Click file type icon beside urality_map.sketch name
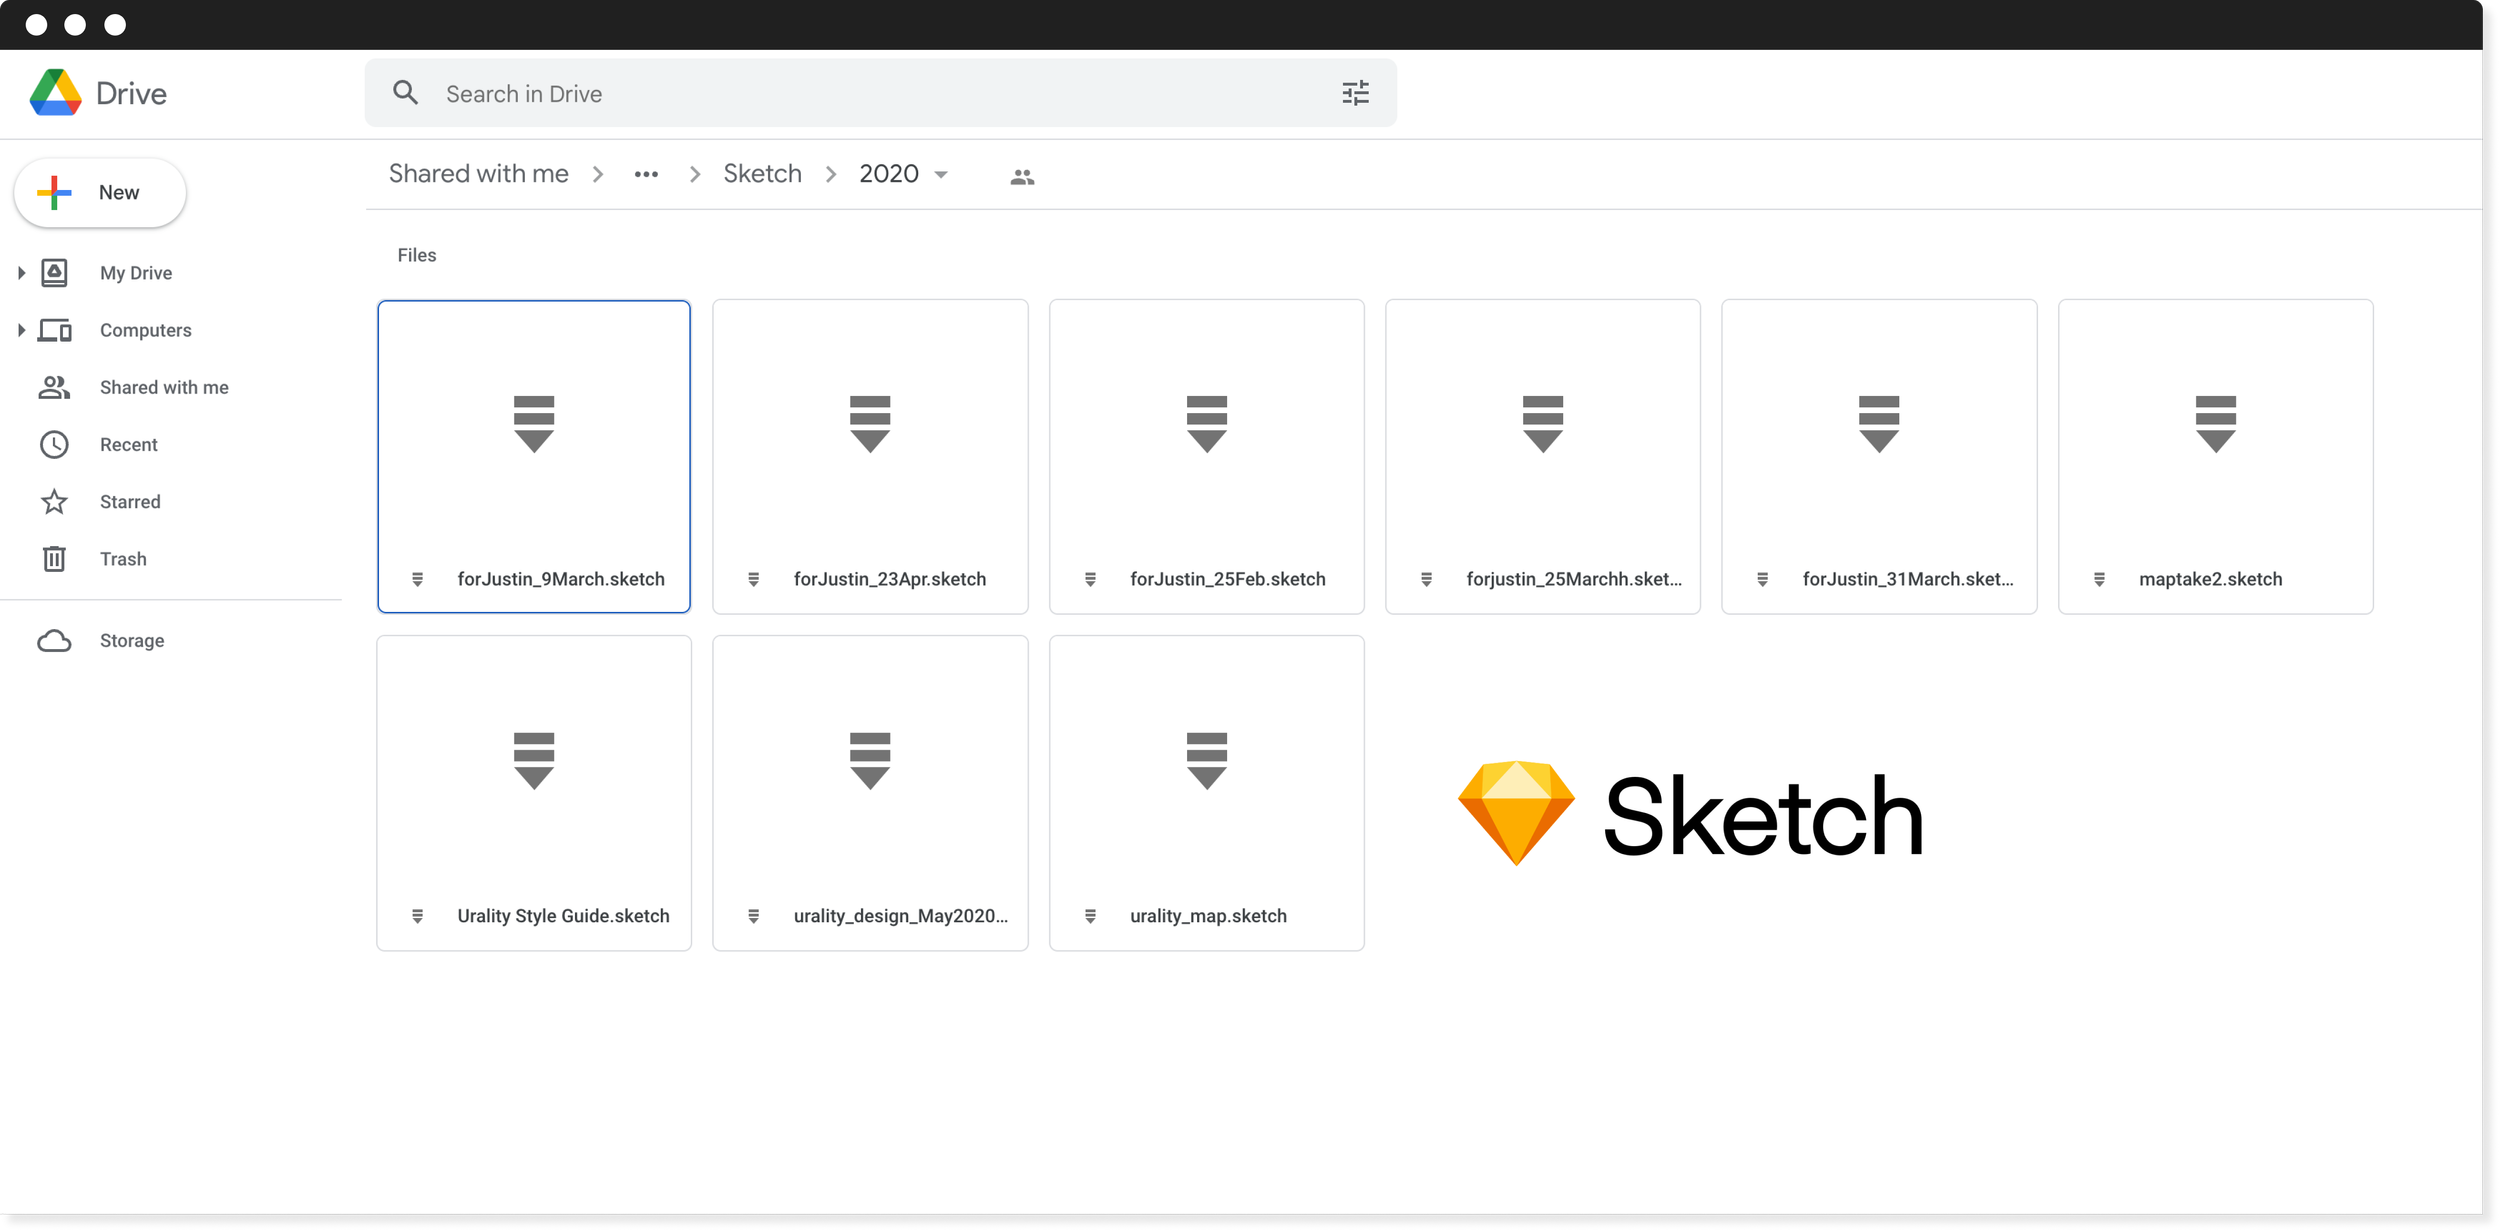The width and height of the screenshot is (2500, 1231). tap(1091, 916)
